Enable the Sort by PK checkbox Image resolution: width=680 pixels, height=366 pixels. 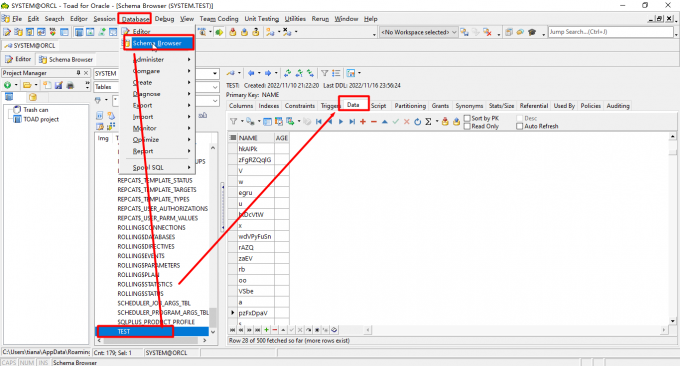pyautogui.click(x=467, y=118)
